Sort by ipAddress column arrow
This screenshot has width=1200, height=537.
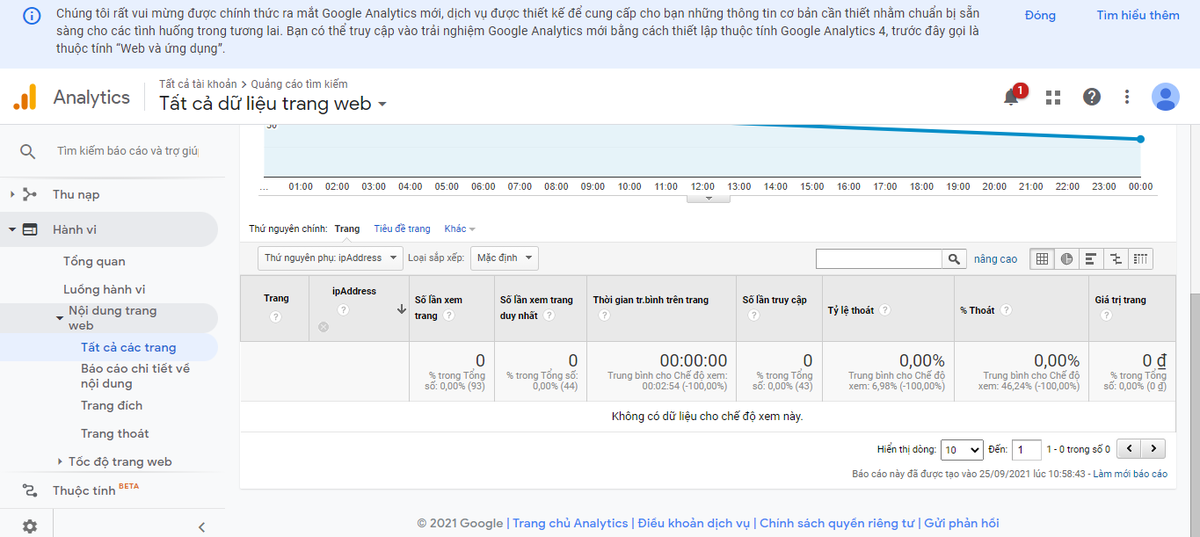401,309
